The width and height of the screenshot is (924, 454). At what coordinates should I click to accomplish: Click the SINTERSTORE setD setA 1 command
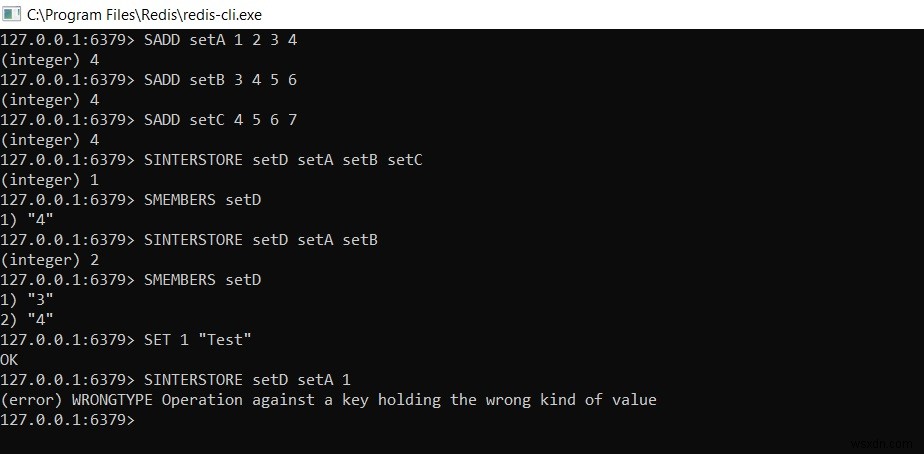247,380
